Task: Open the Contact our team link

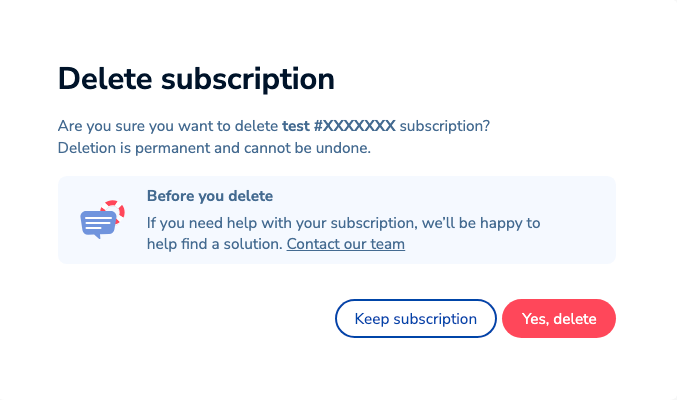Action: coord(345,243)
